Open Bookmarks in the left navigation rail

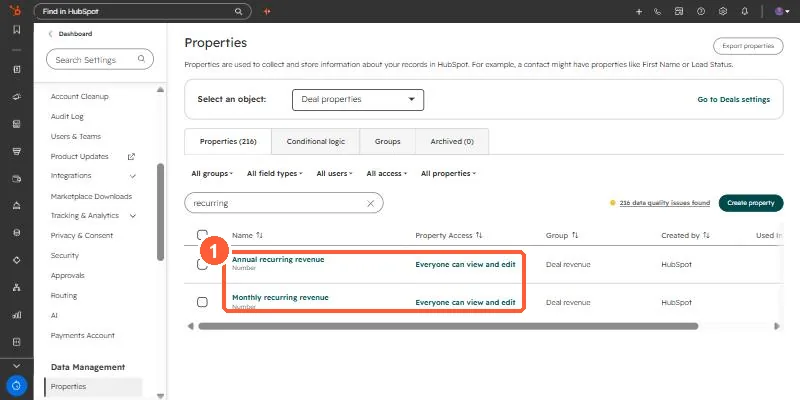[x=17, y=30]
